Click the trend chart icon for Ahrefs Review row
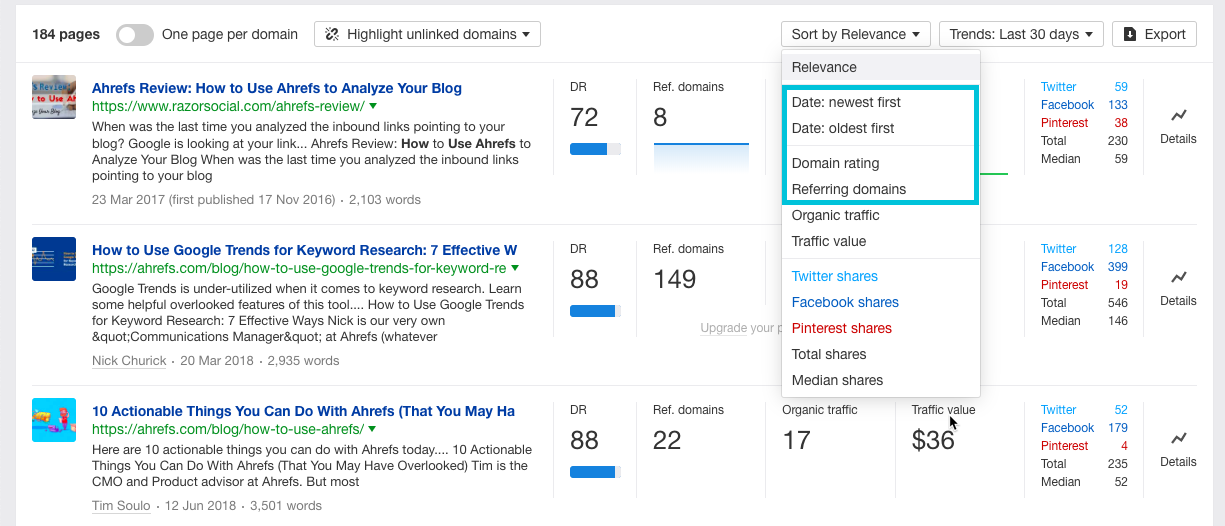 1178,116
